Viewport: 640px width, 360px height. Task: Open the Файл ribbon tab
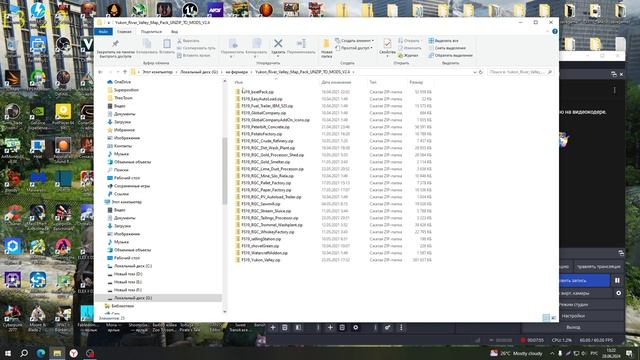pyautogui.click(x=103, y=31)
